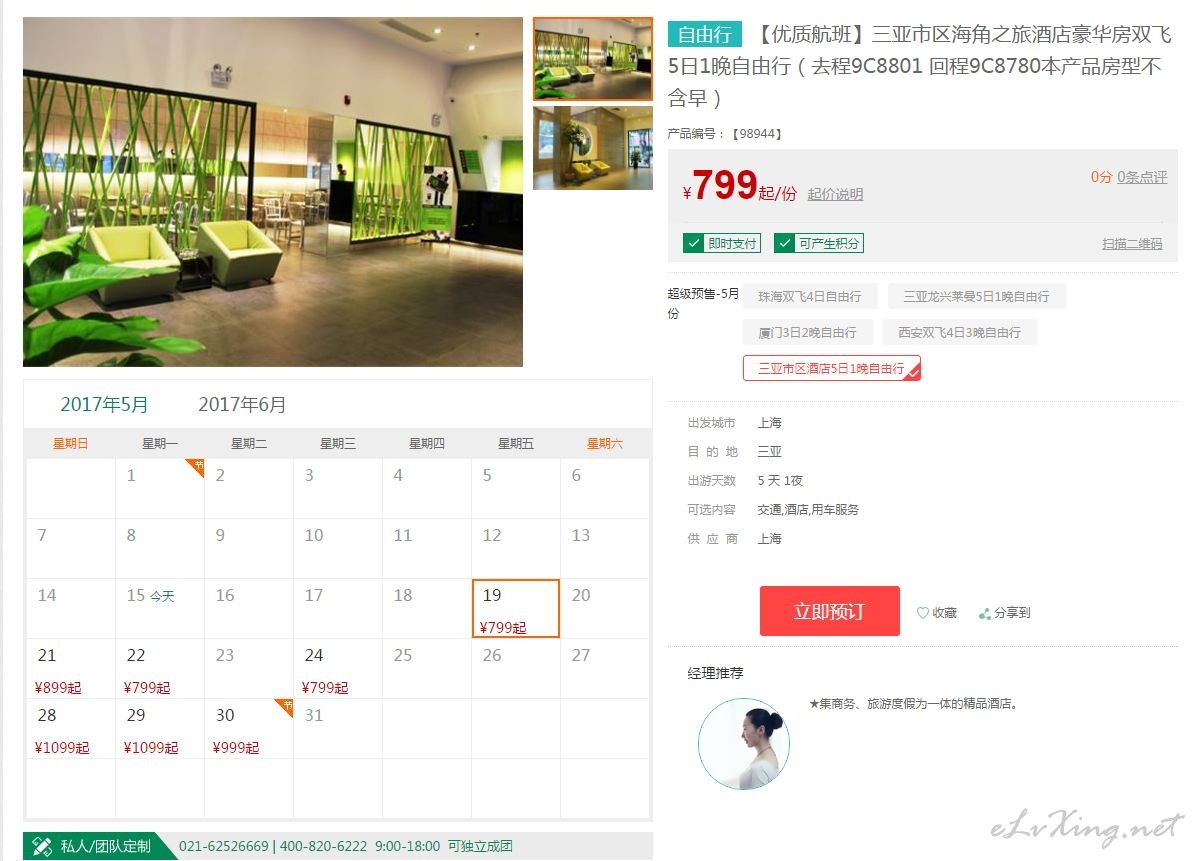Click the custom tour pencil icon
The image size is (1195, 861).
(x=42, y=847)
